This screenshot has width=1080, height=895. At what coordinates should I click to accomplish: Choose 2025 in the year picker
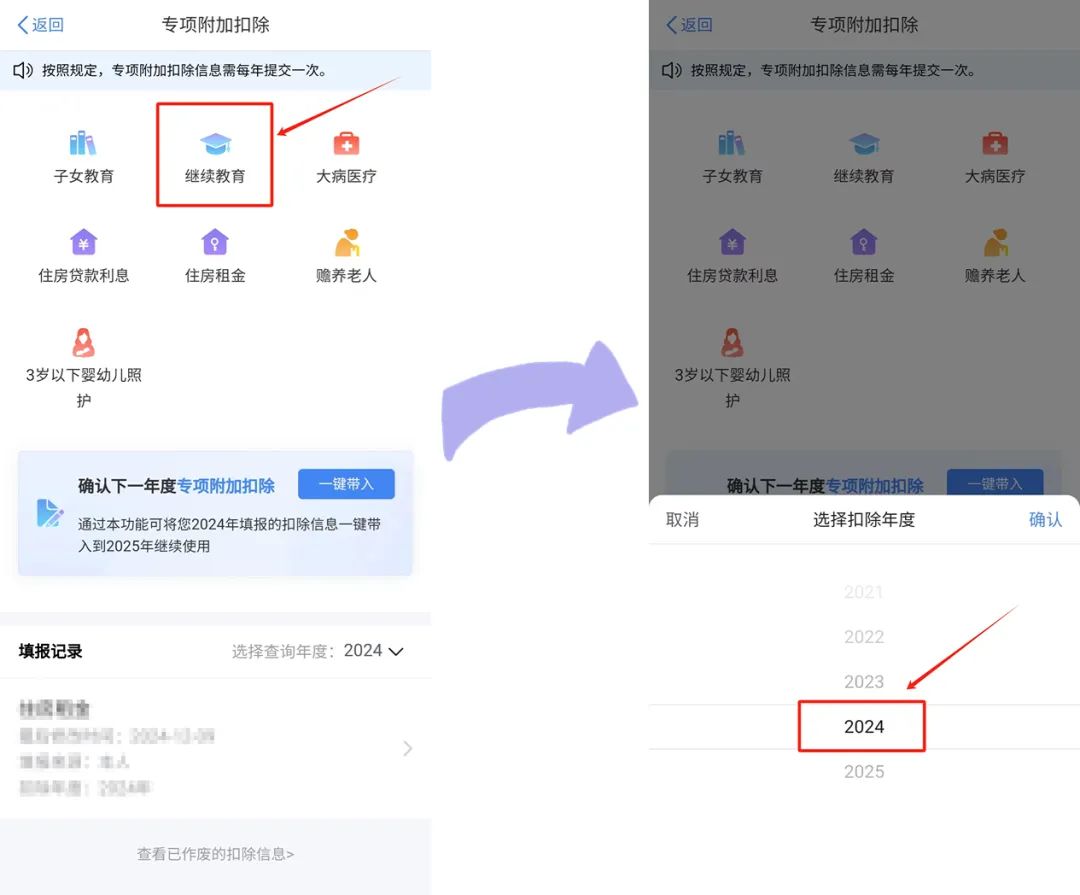coord(864,772)
